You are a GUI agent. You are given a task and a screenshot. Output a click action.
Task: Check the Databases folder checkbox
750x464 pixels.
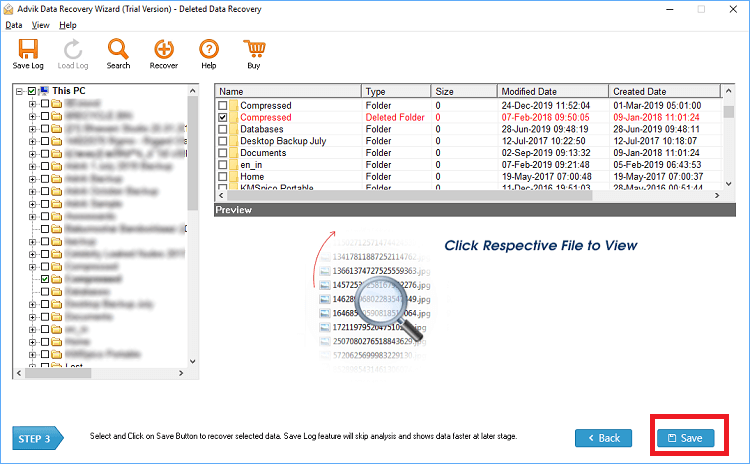pyautogui.click(x=222, y=129)
